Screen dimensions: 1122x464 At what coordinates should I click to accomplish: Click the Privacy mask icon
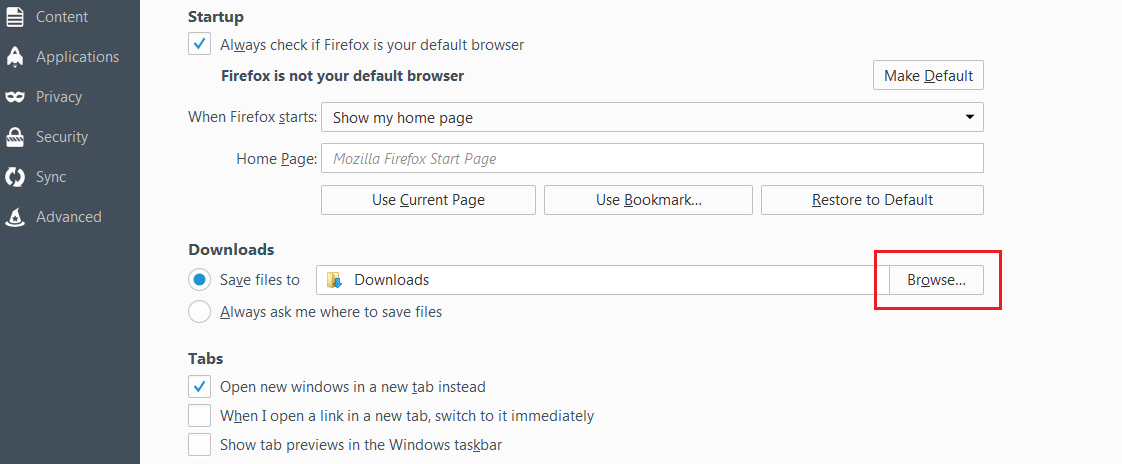15,97
